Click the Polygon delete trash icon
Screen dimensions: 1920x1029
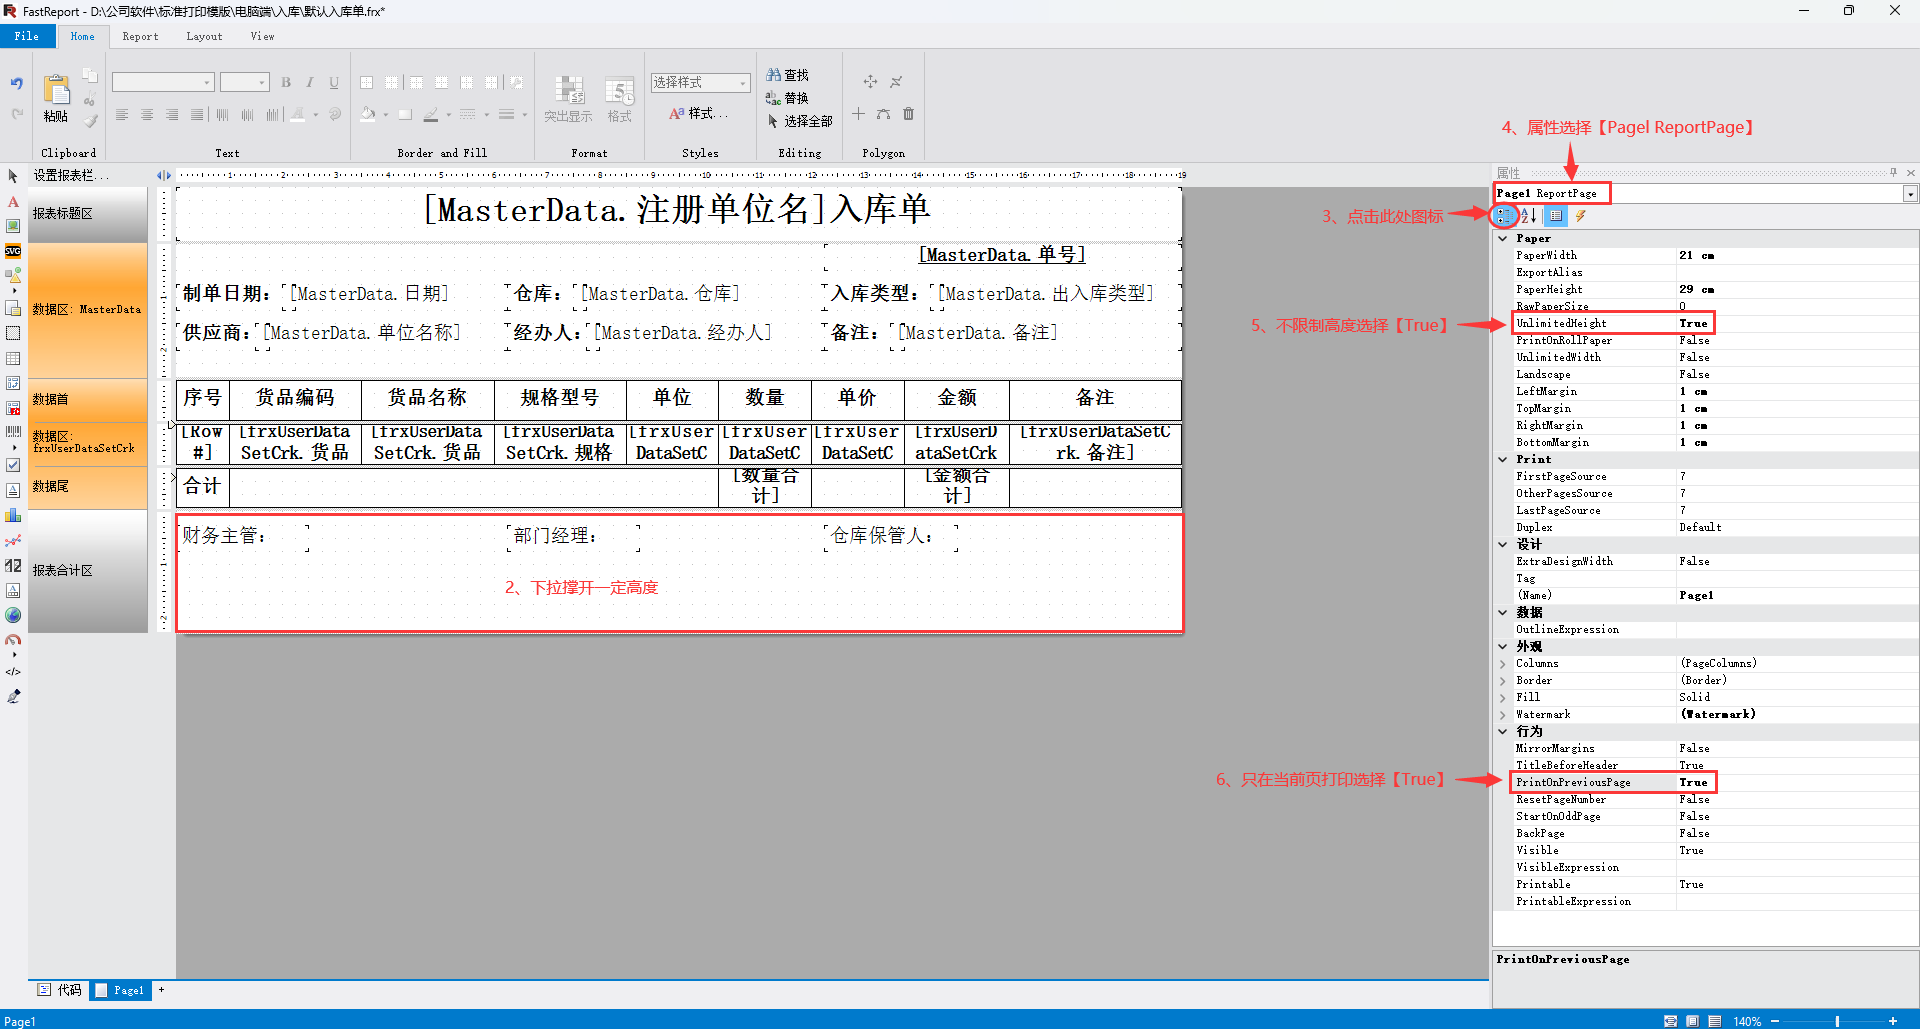(x=908, y=114)
